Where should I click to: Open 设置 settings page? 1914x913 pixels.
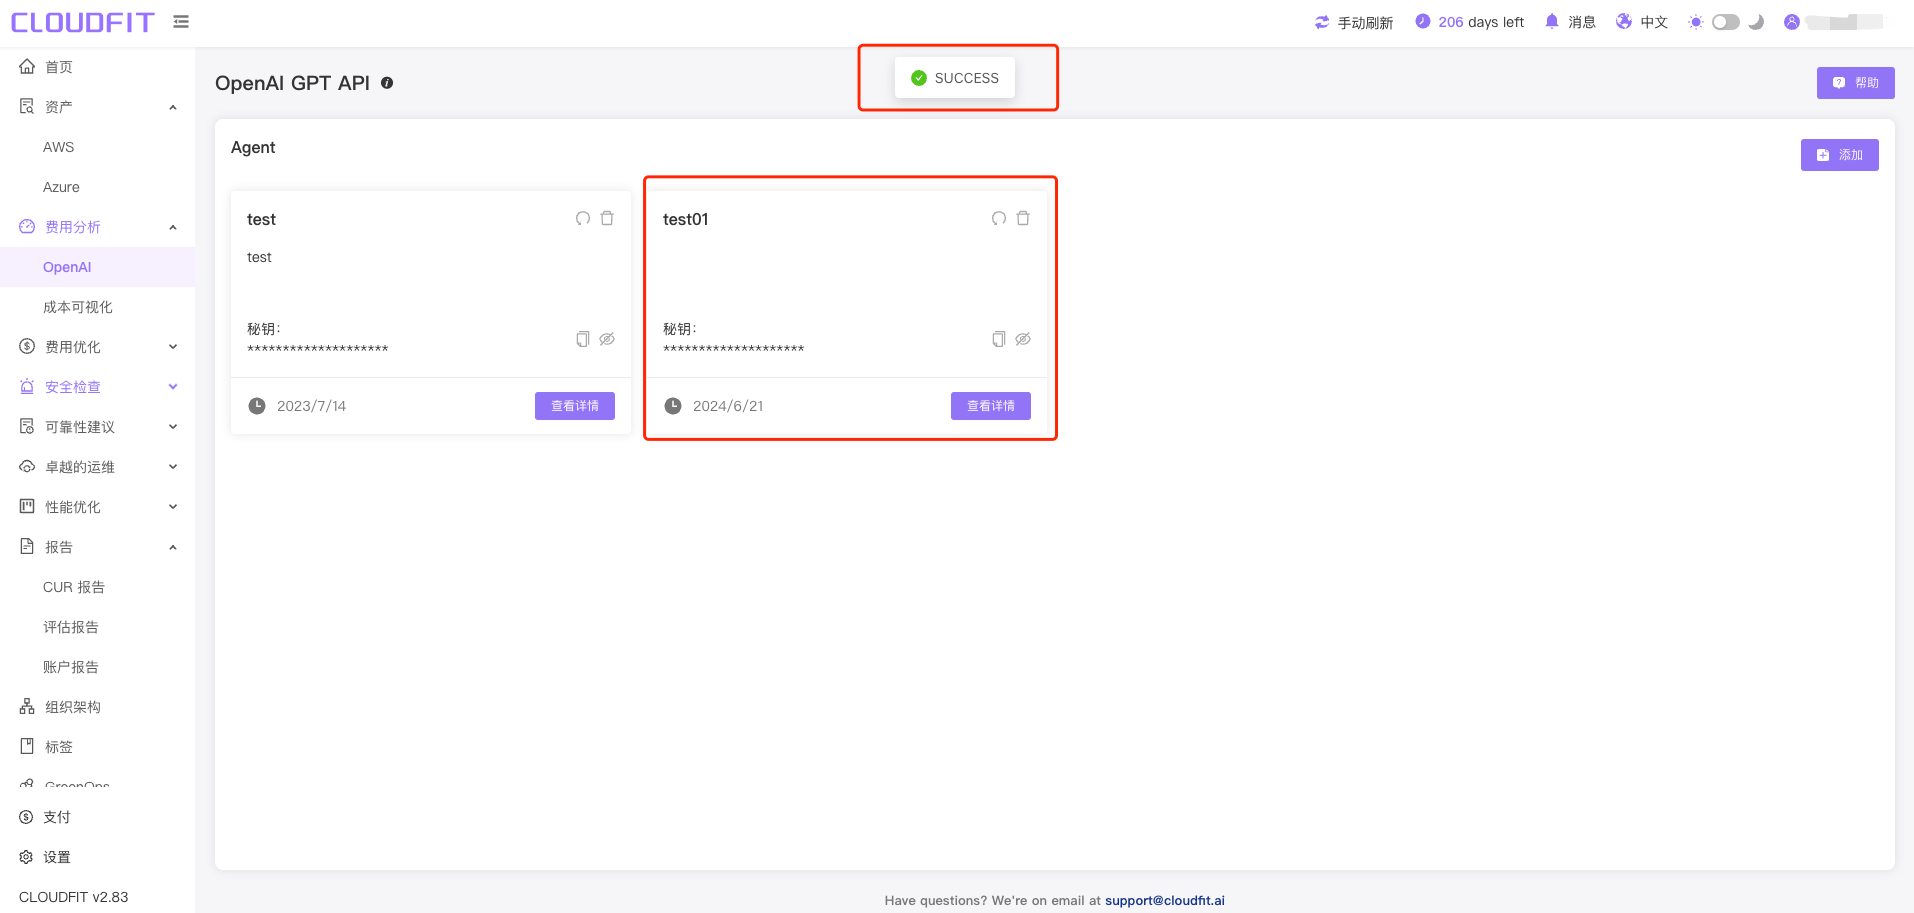coord(97,857)
